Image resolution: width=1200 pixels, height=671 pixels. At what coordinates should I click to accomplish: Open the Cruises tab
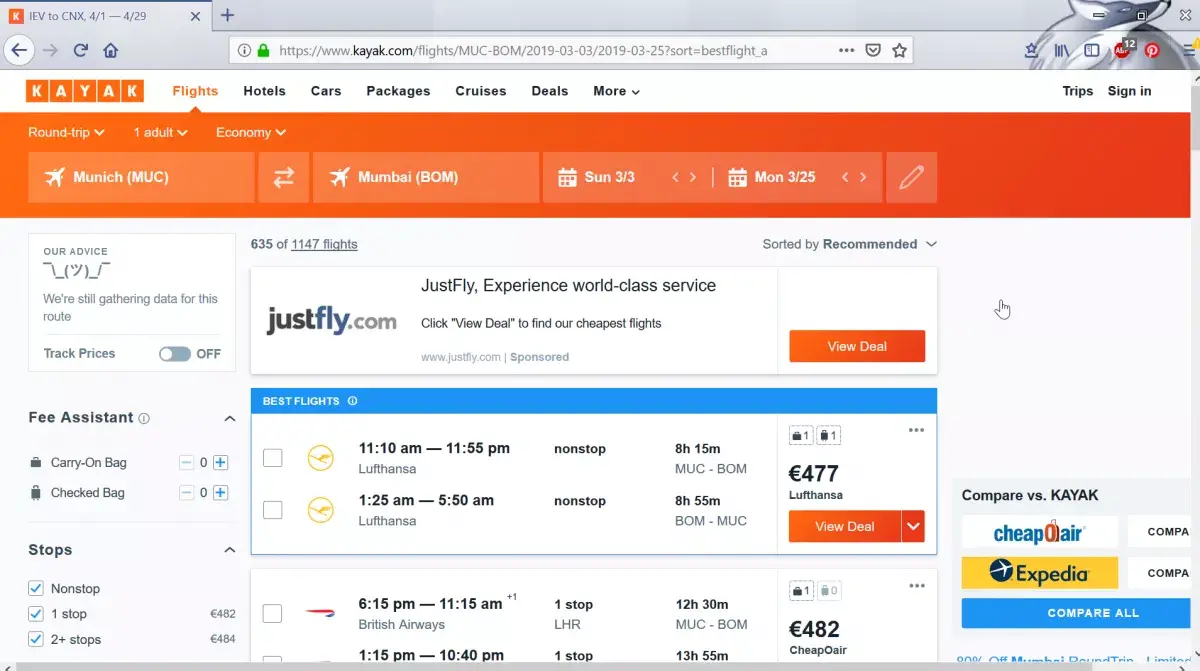(481, 91)
